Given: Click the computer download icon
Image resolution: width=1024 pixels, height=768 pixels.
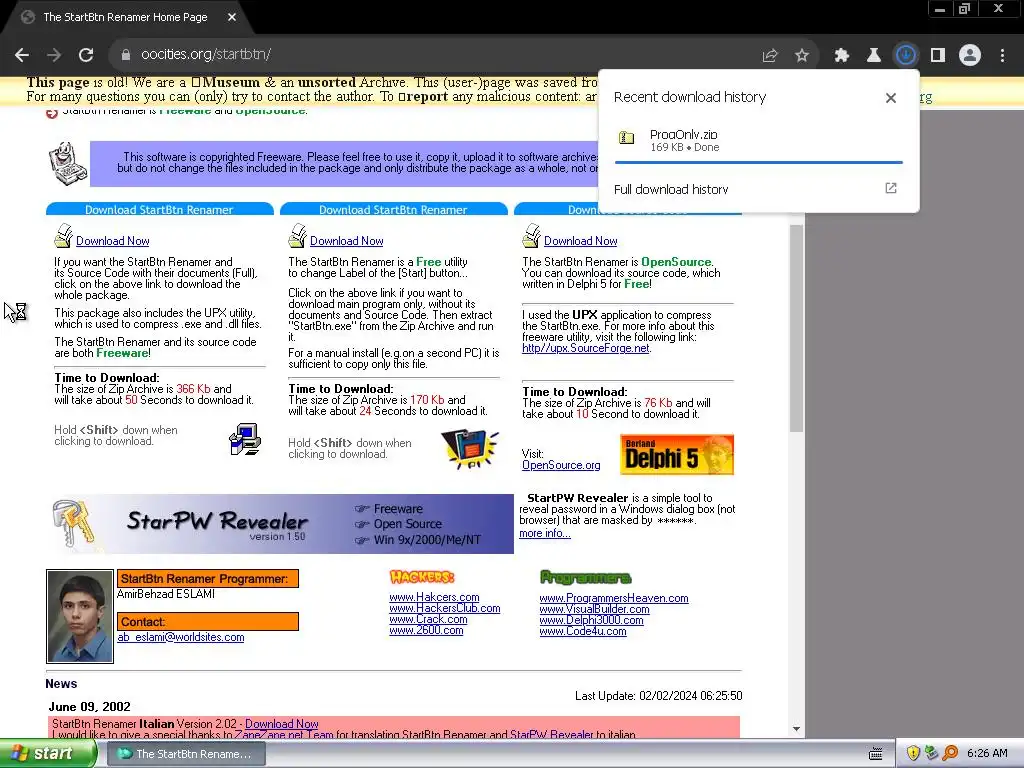Looking at the screenshot, I should click(x=245, y=439).
